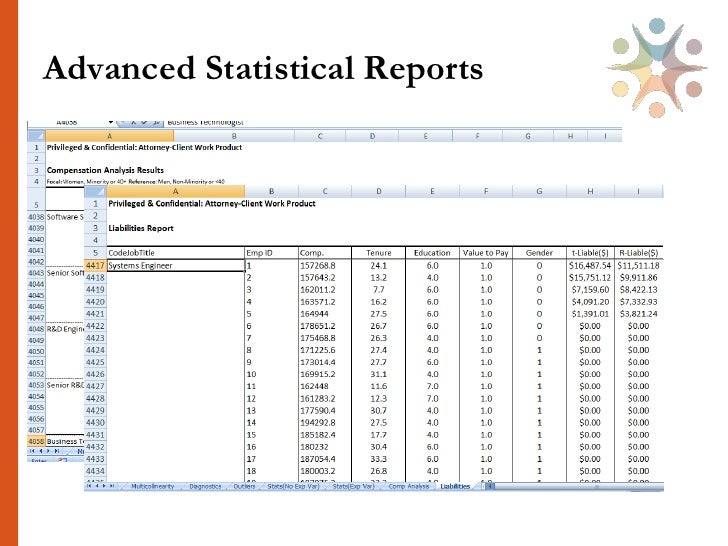The height and width of the screenshot is (546, 728).
Task: Select the active Liabilities sheet tab
Action: coord(455,486)
